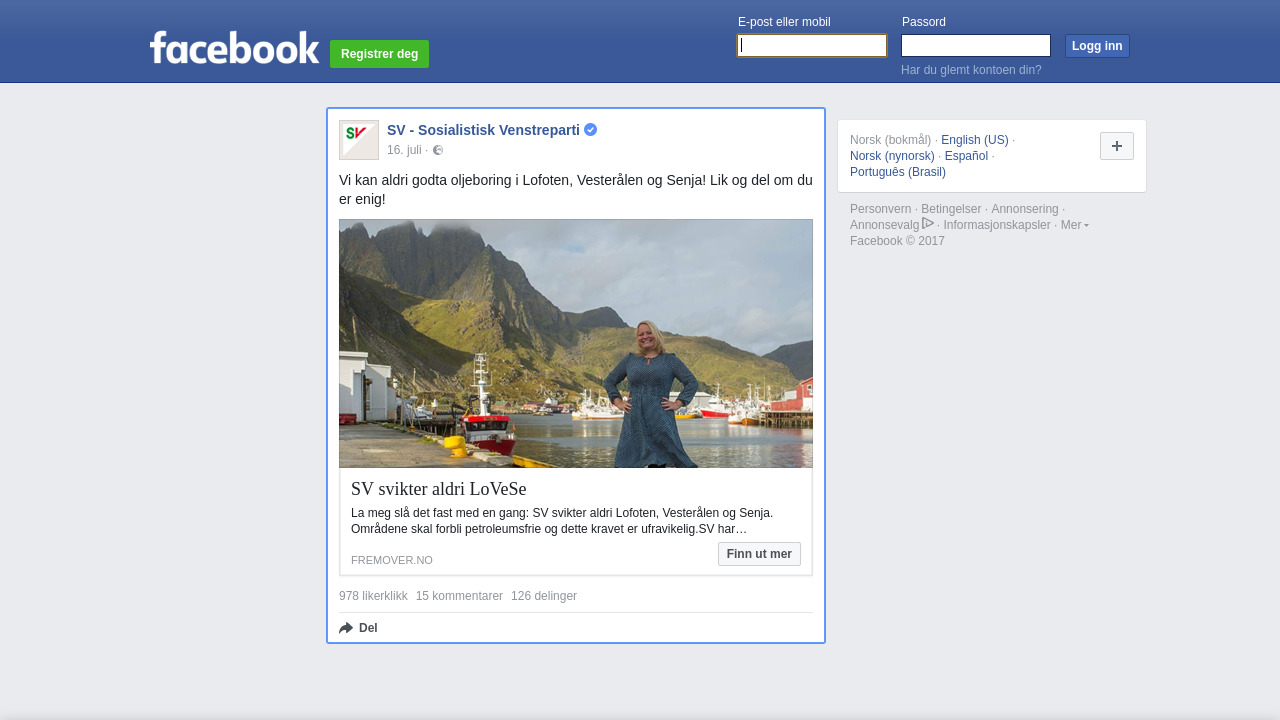
Task: Click the post text Vi kan aldri godta
Action: [x=576, y=190]
